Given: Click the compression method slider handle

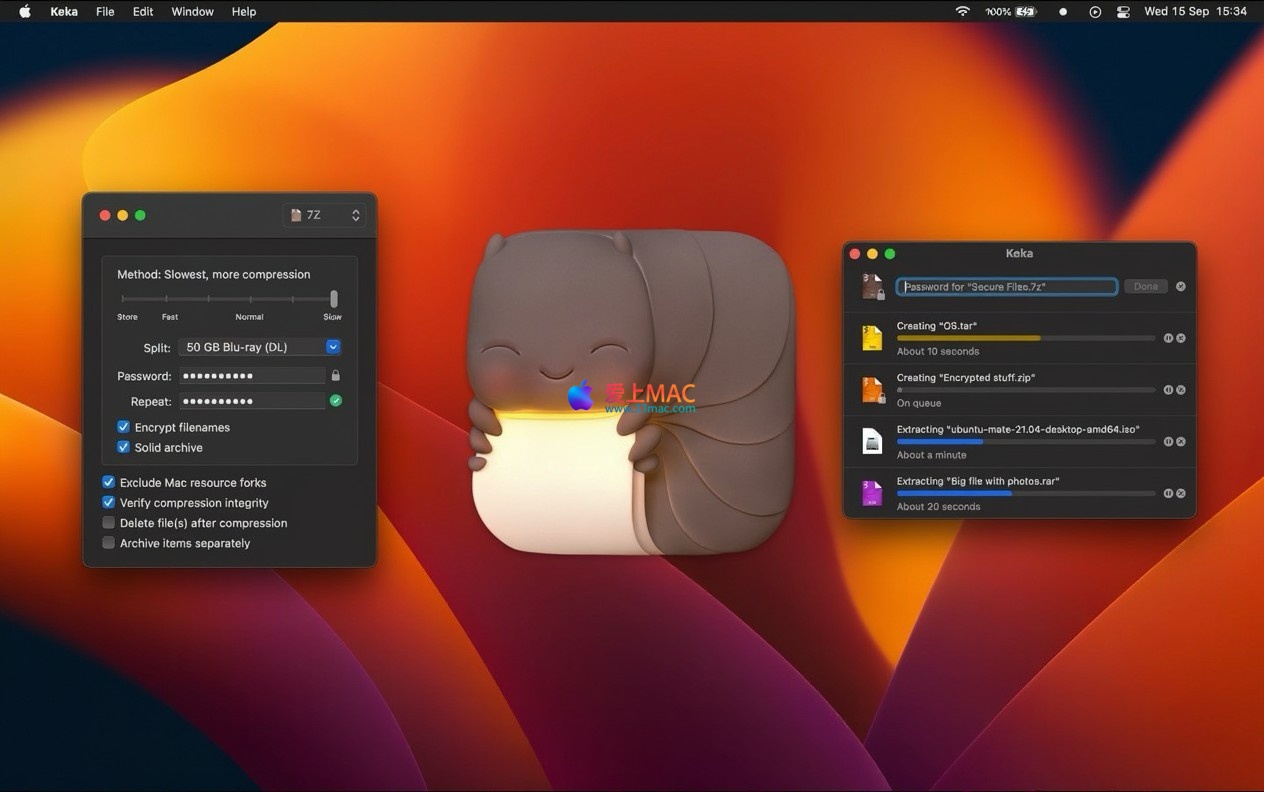Looking at the screenshot, I should (x=334, y=299).
